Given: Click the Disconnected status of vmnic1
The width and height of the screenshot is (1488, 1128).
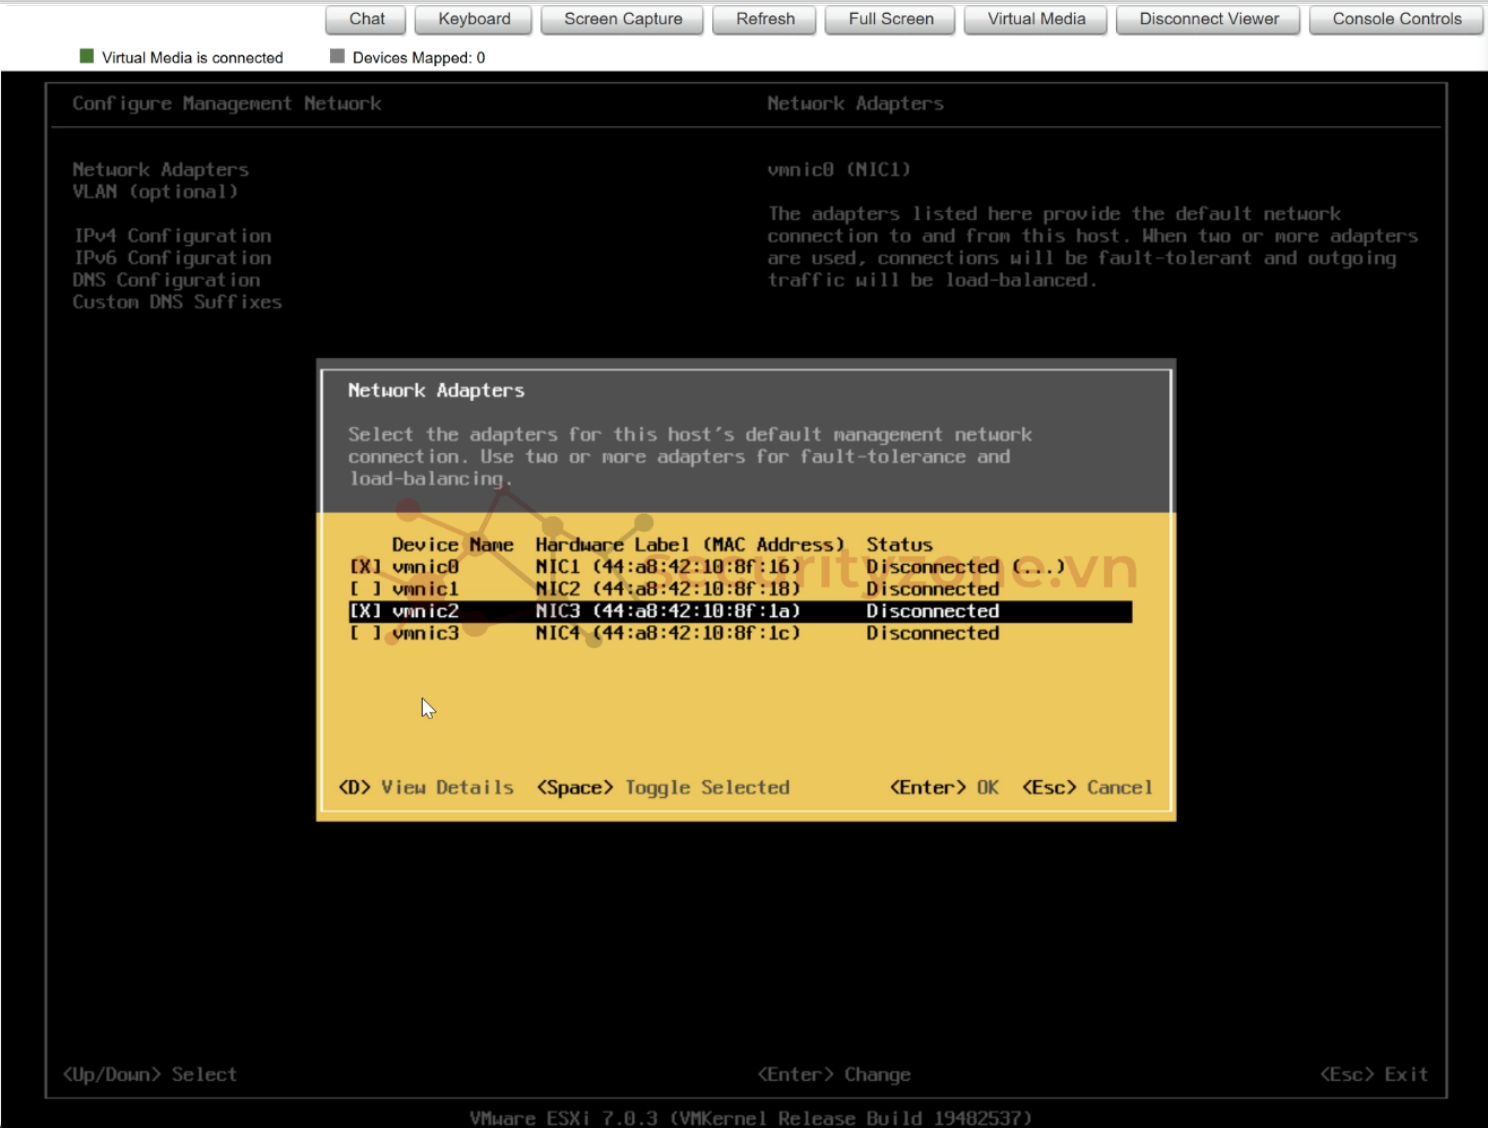Looking at the screenshot, I should tap(933, 589).
